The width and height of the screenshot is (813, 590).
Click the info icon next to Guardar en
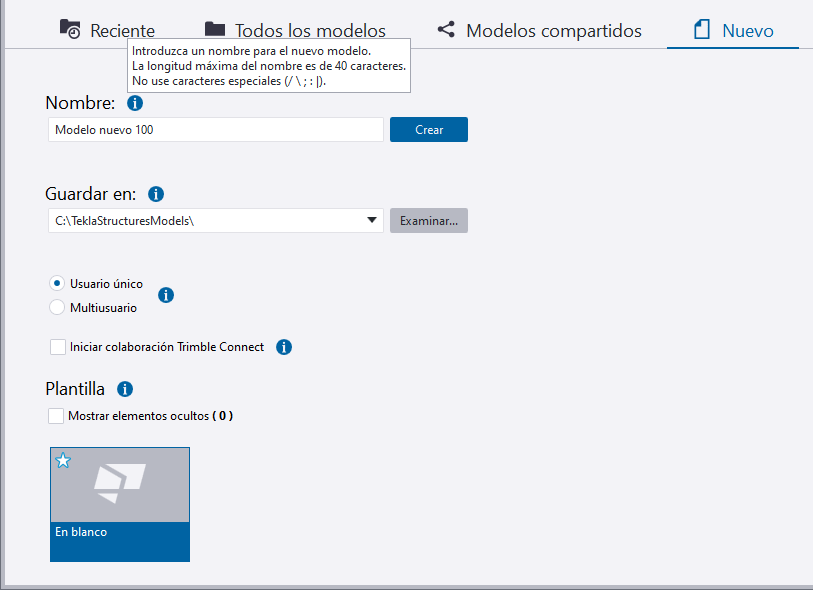pos(156,194)
